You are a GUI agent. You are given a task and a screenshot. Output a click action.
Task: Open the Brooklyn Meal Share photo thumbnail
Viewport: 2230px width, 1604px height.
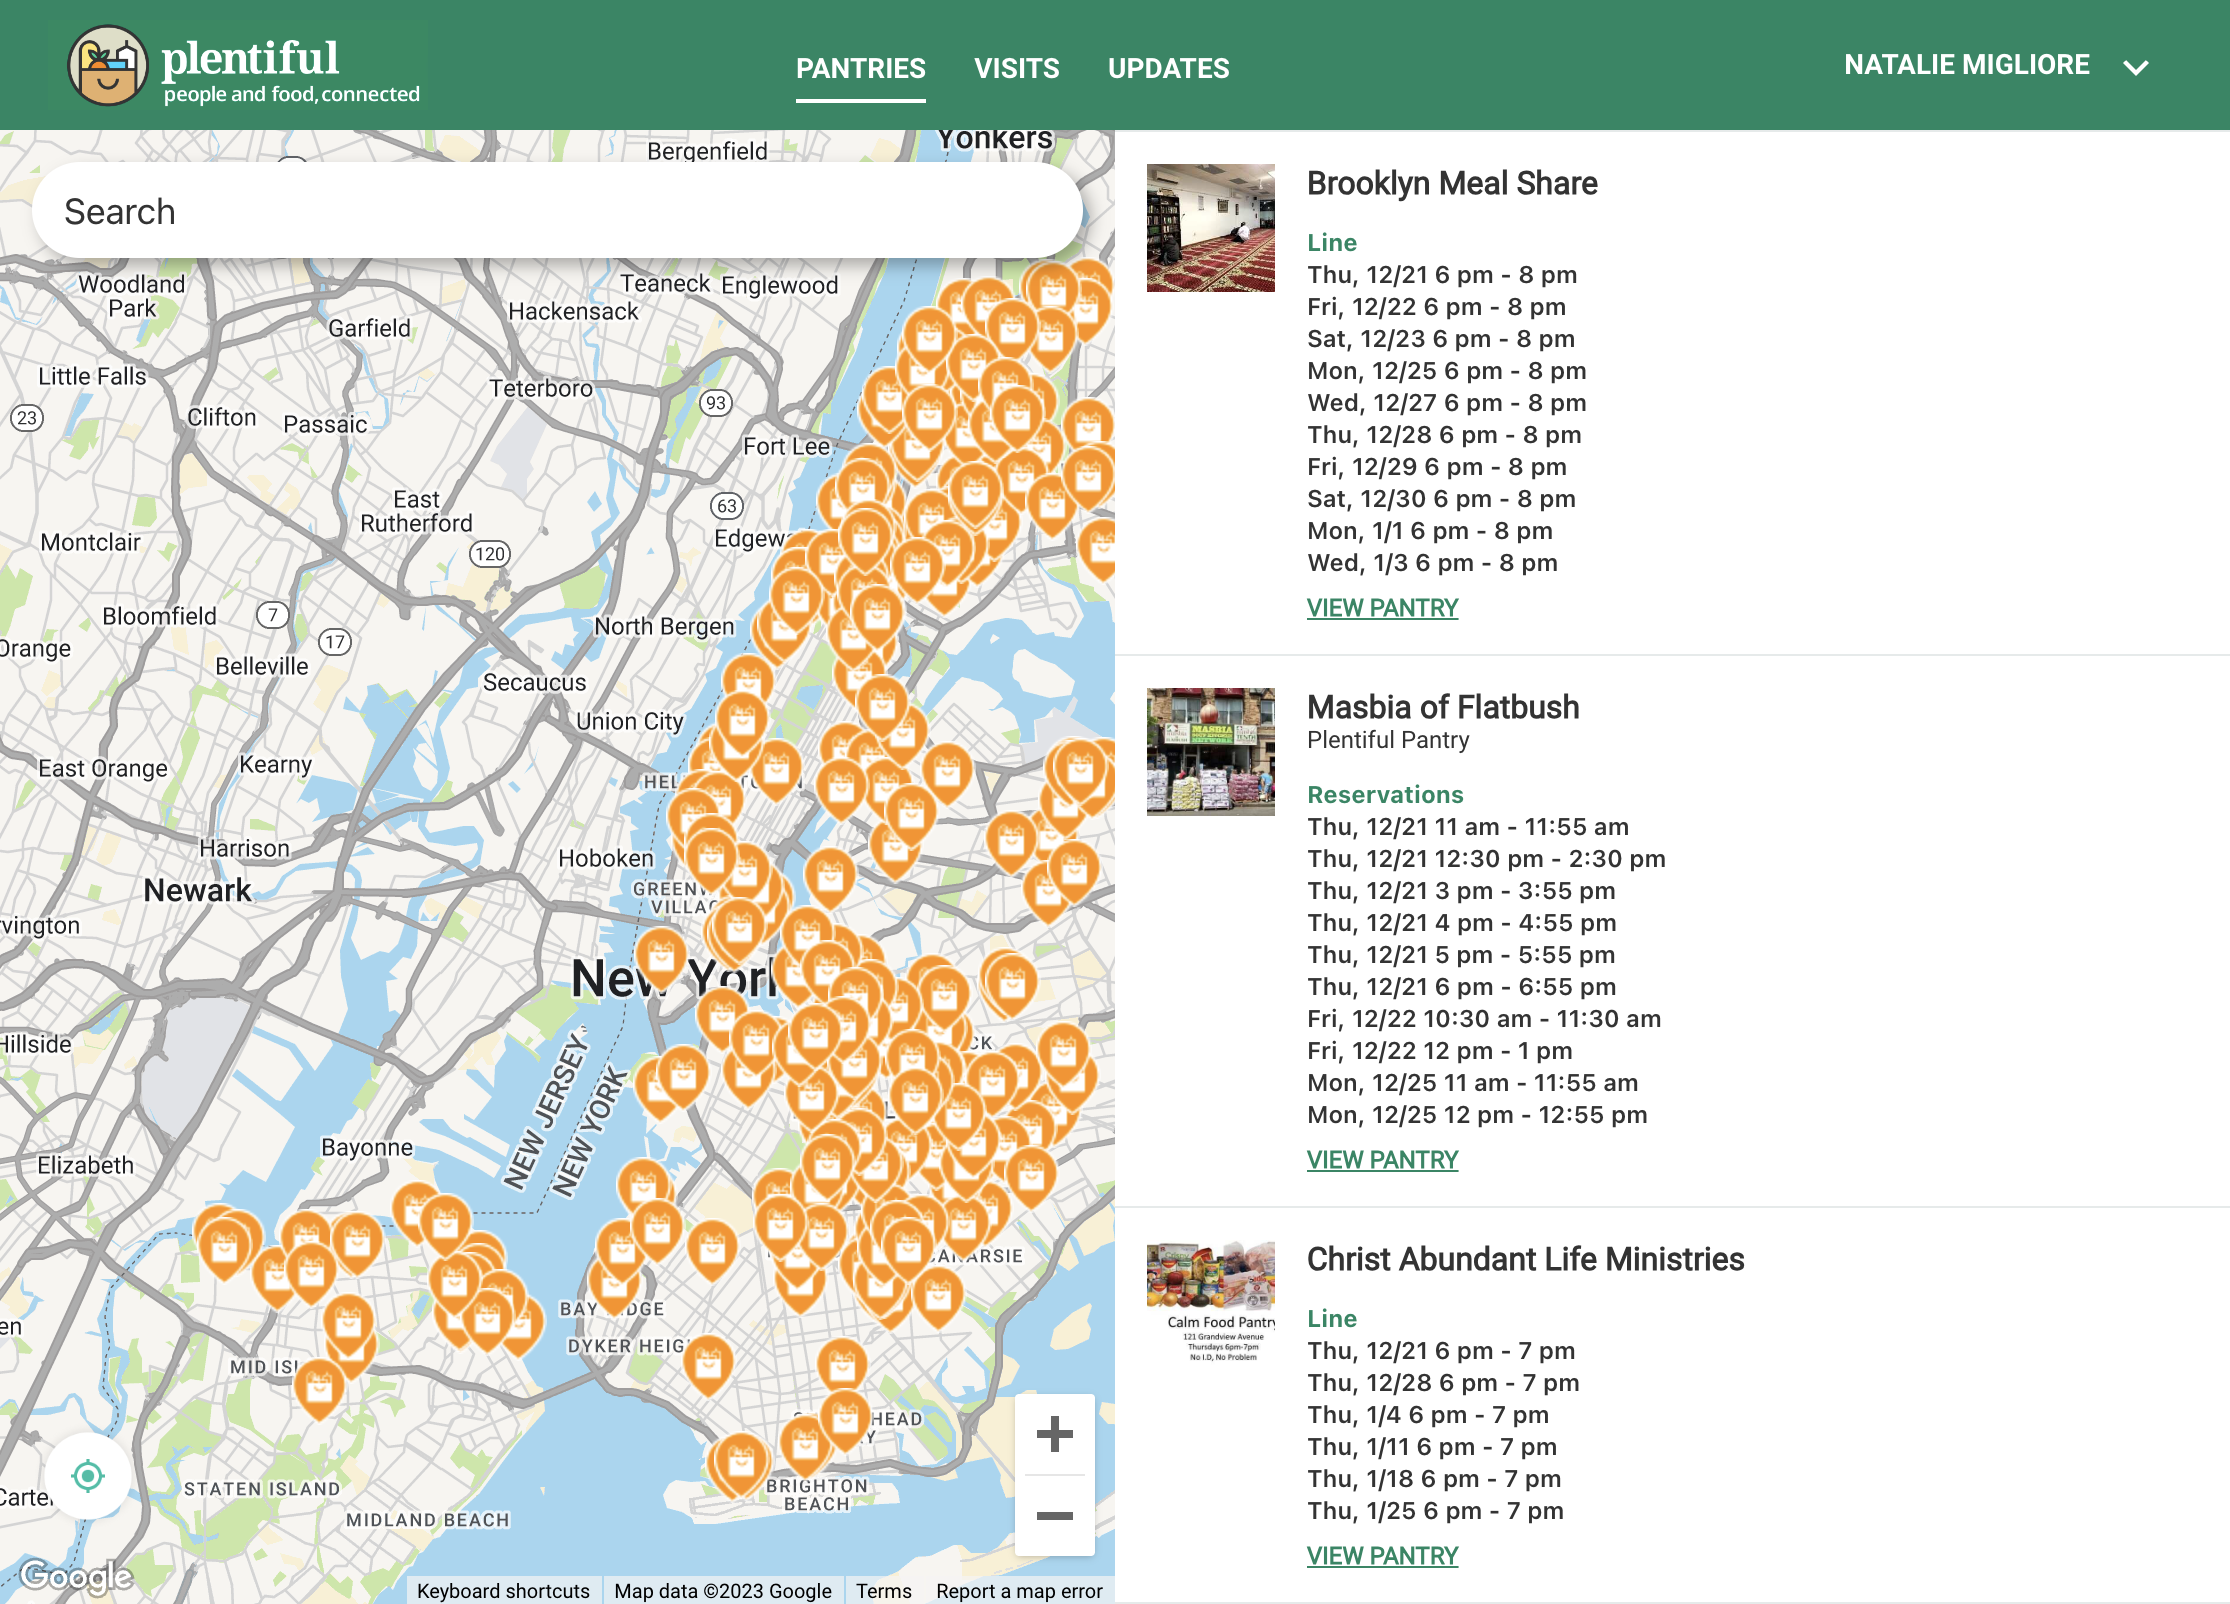[1210, 228]
